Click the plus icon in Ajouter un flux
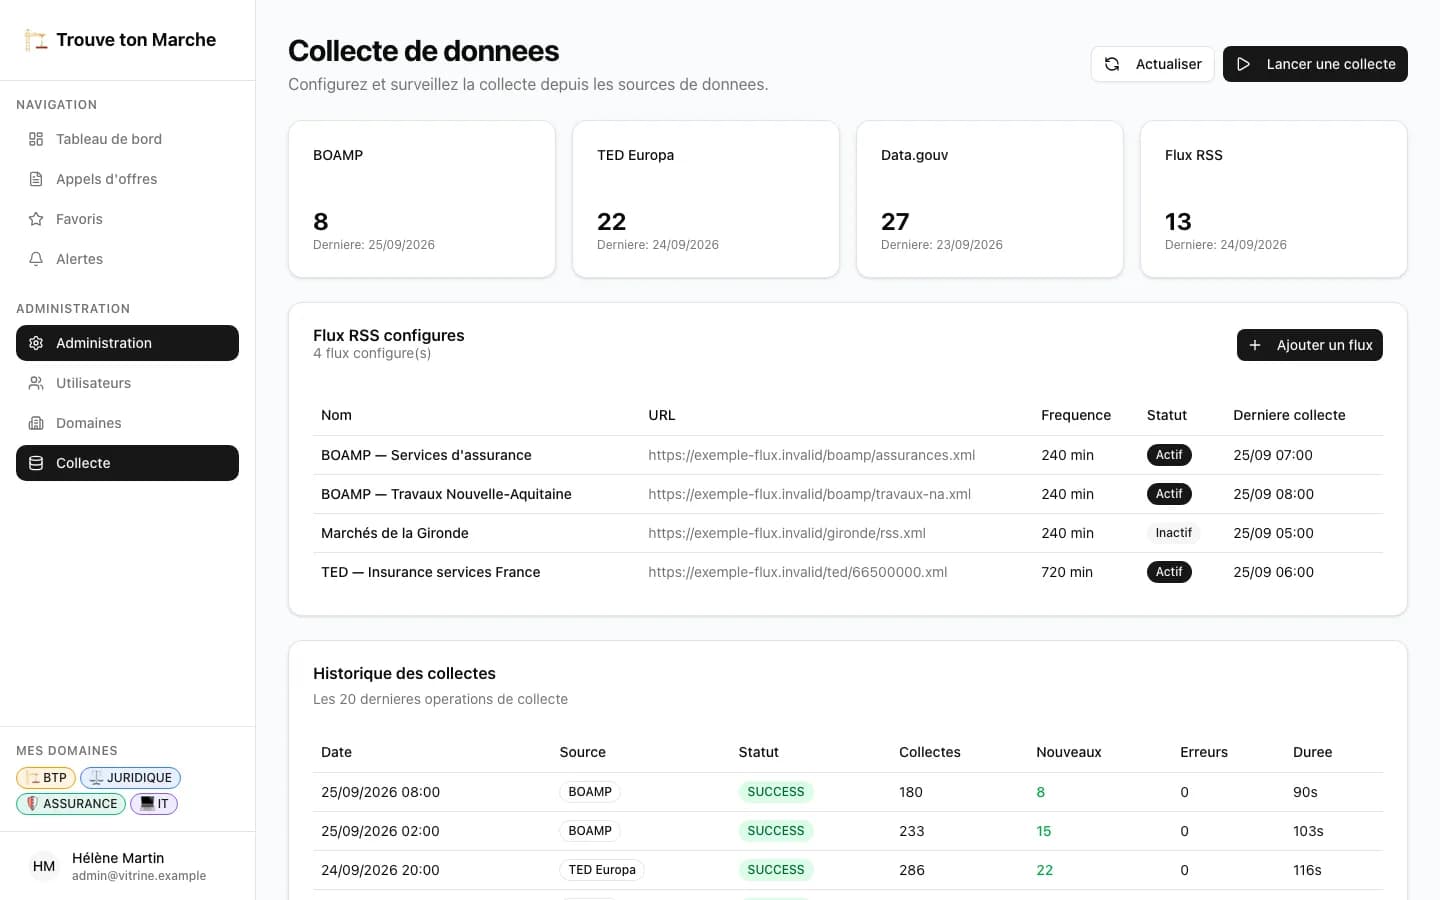Viewport: 1440px width, 900px height. (1255, 345)
